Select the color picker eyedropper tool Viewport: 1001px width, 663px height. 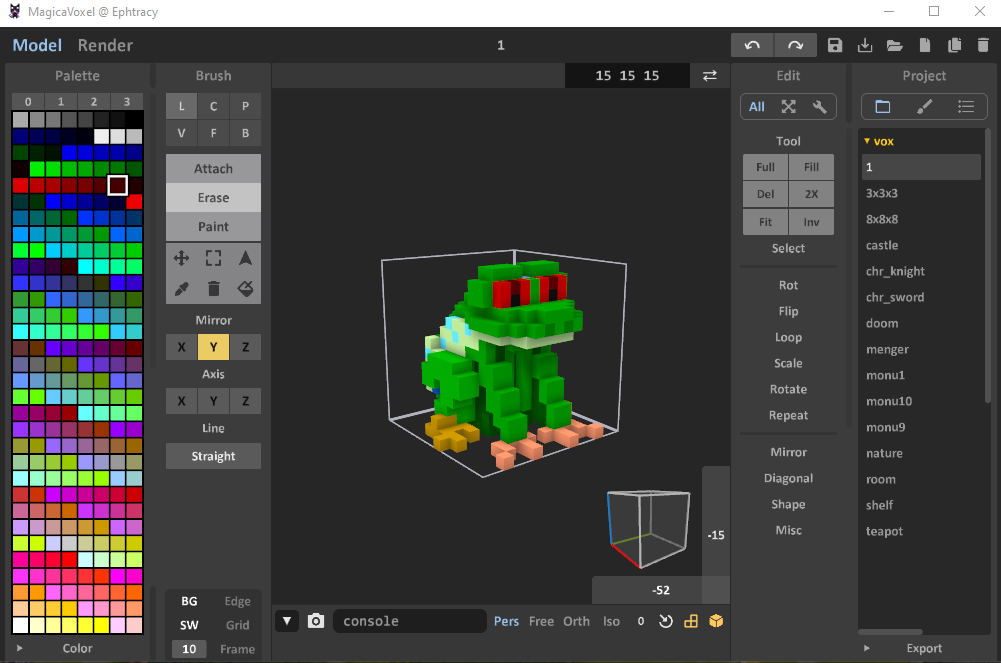coord(181,289)
